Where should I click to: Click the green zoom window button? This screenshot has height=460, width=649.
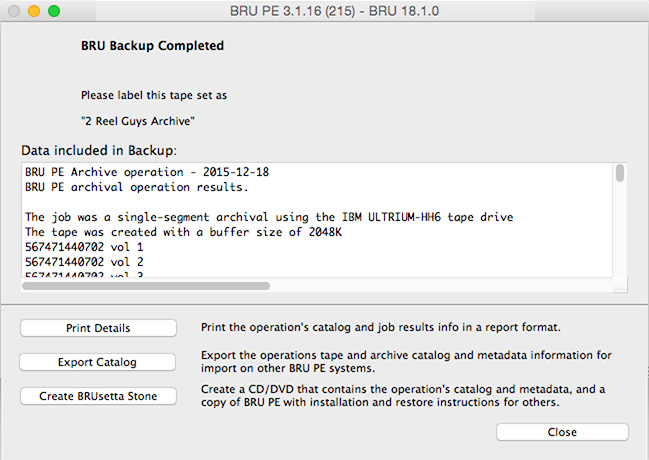pyautogui.click(x=54, y=11)
